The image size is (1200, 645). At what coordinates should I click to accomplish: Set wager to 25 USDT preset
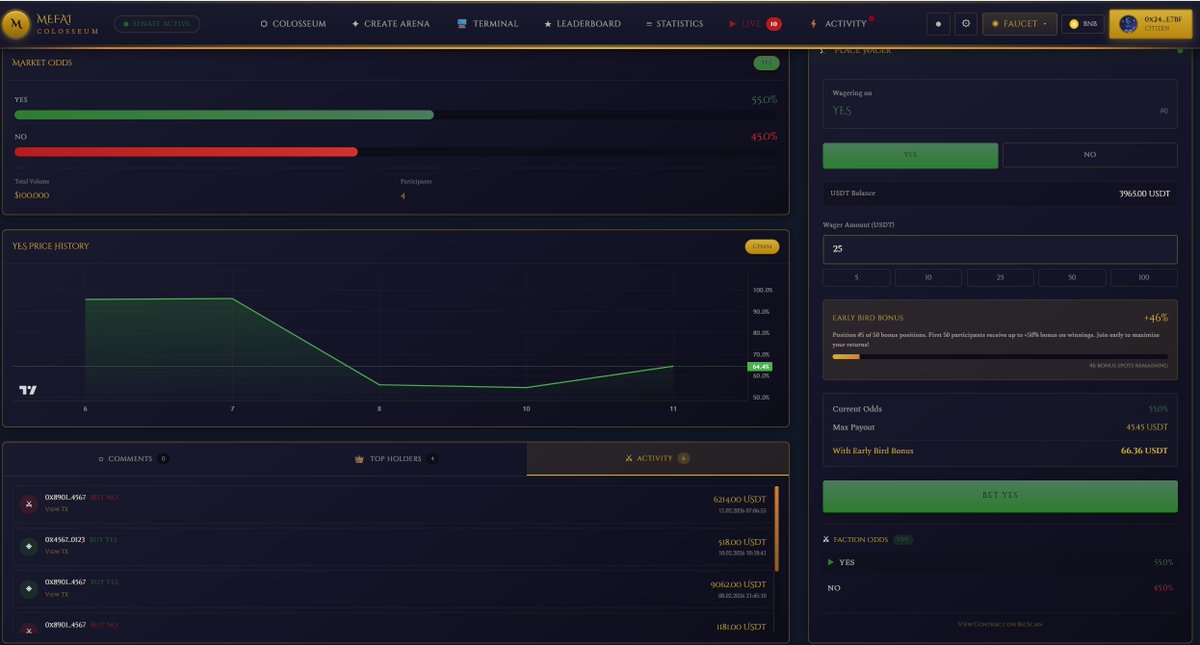point(1000,278)
